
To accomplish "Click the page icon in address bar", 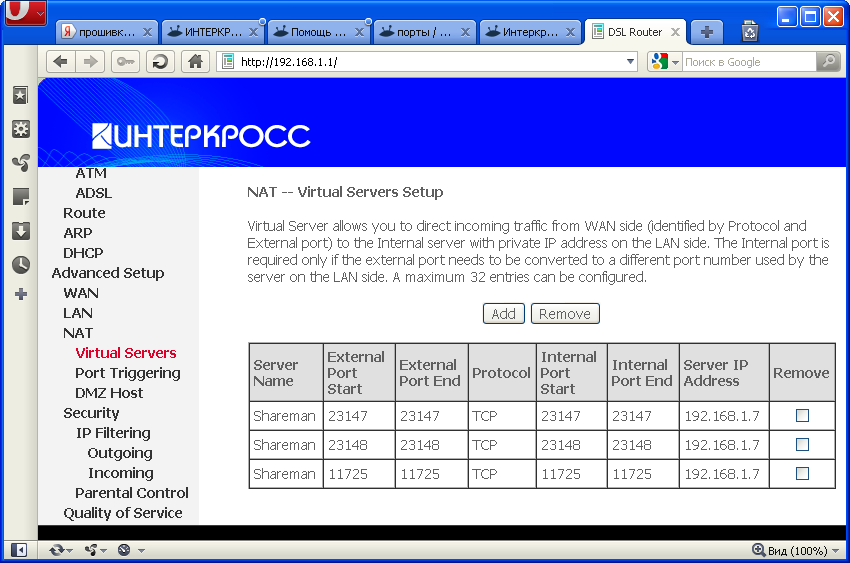I will click(228, 62).
